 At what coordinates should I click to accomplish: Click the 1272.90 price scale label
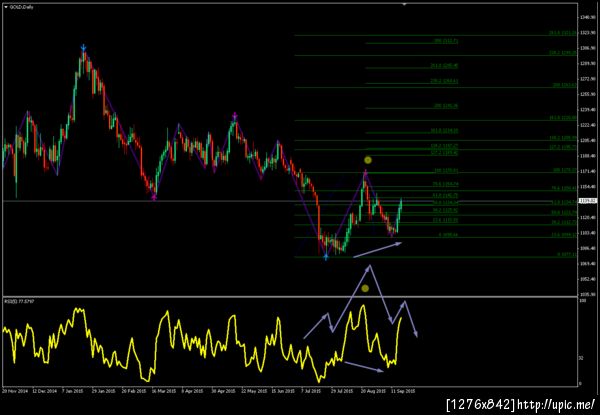[586, 79]
